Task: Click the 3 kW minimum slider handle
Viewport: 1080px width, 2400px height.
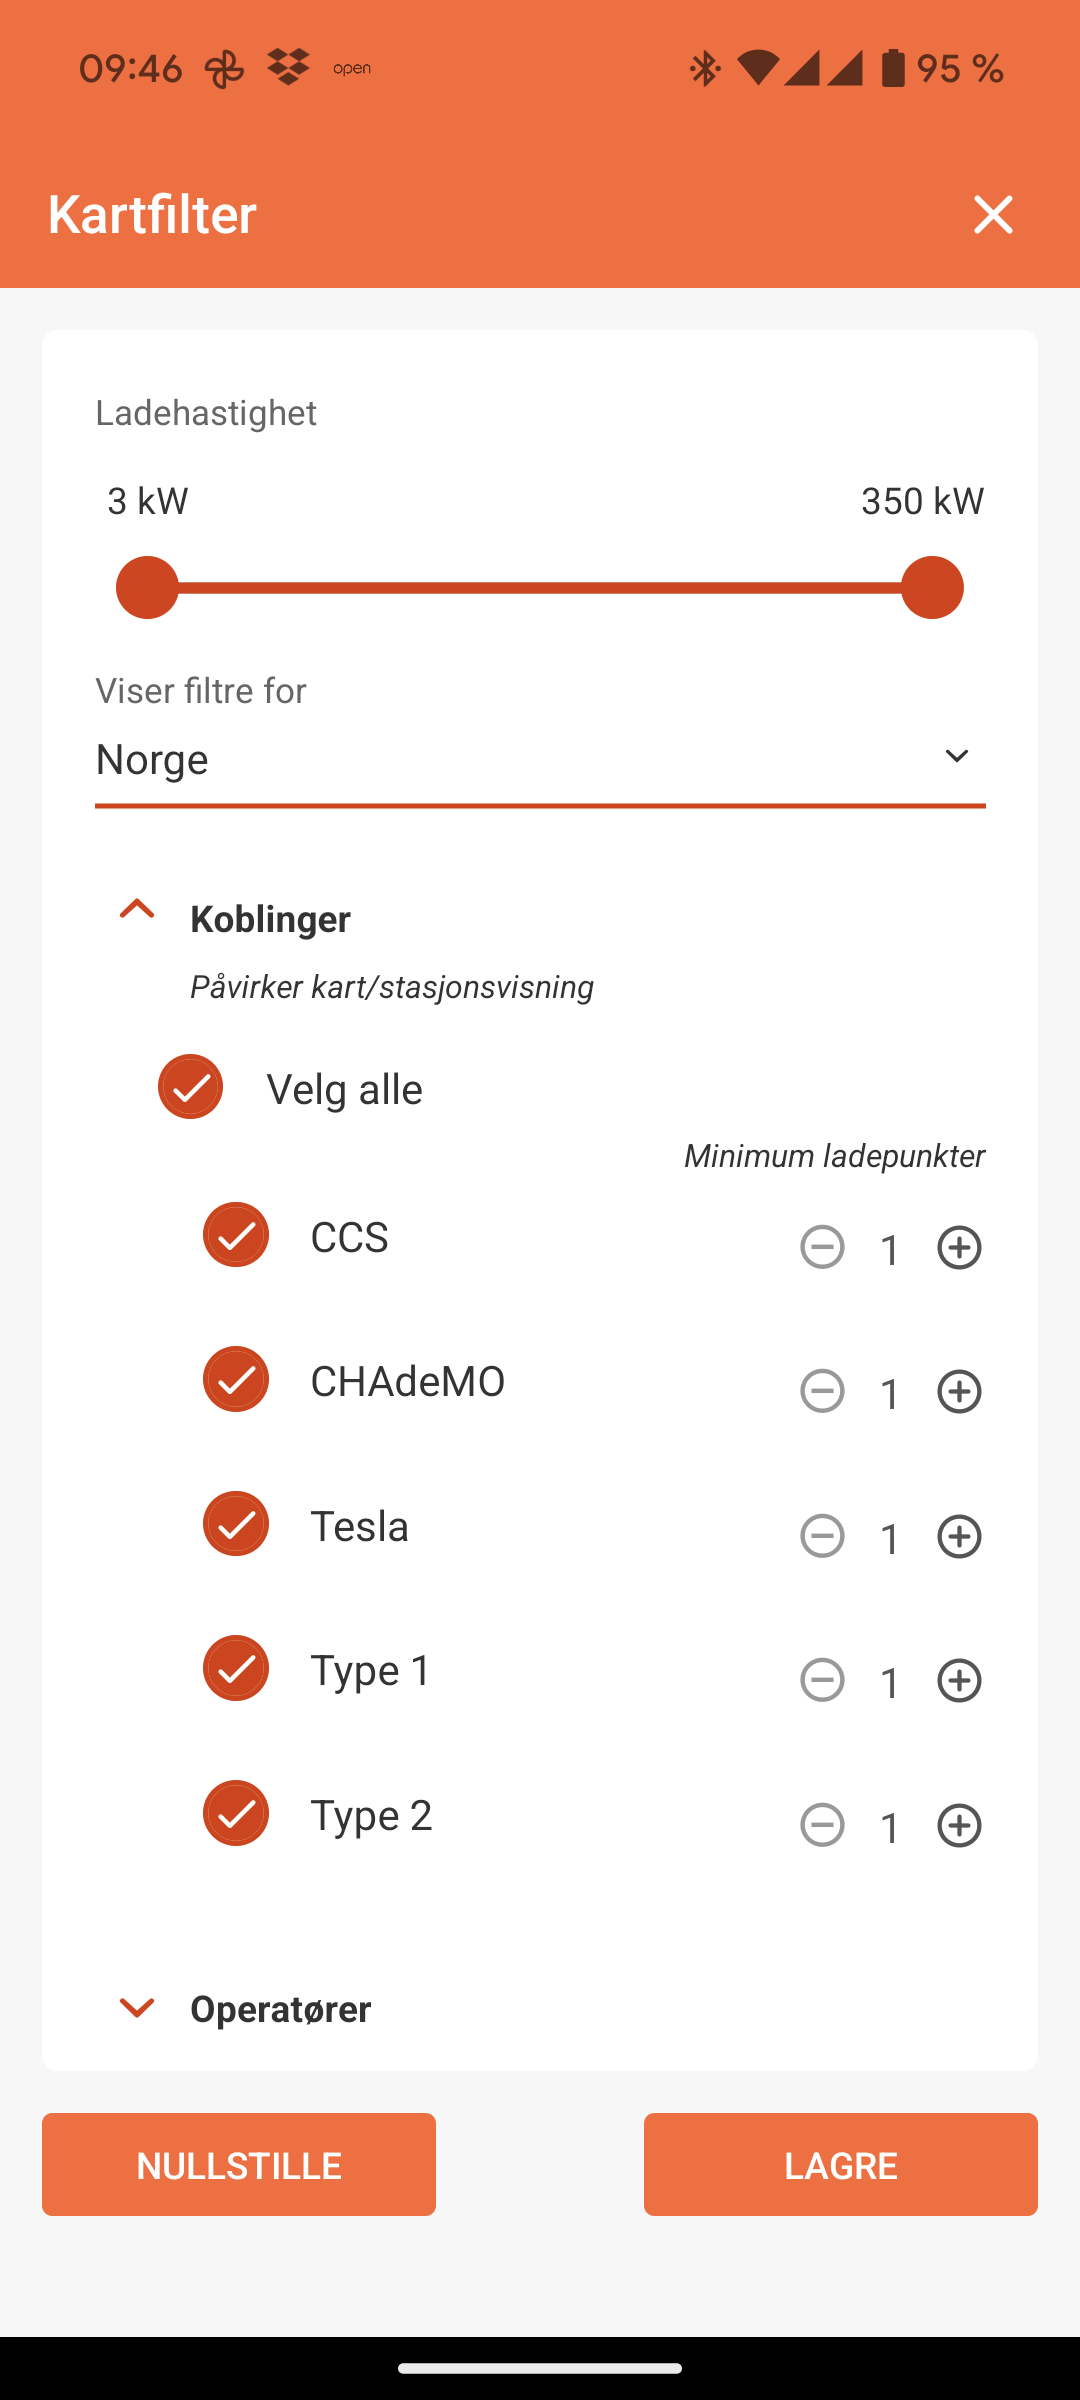Action: 147,588
